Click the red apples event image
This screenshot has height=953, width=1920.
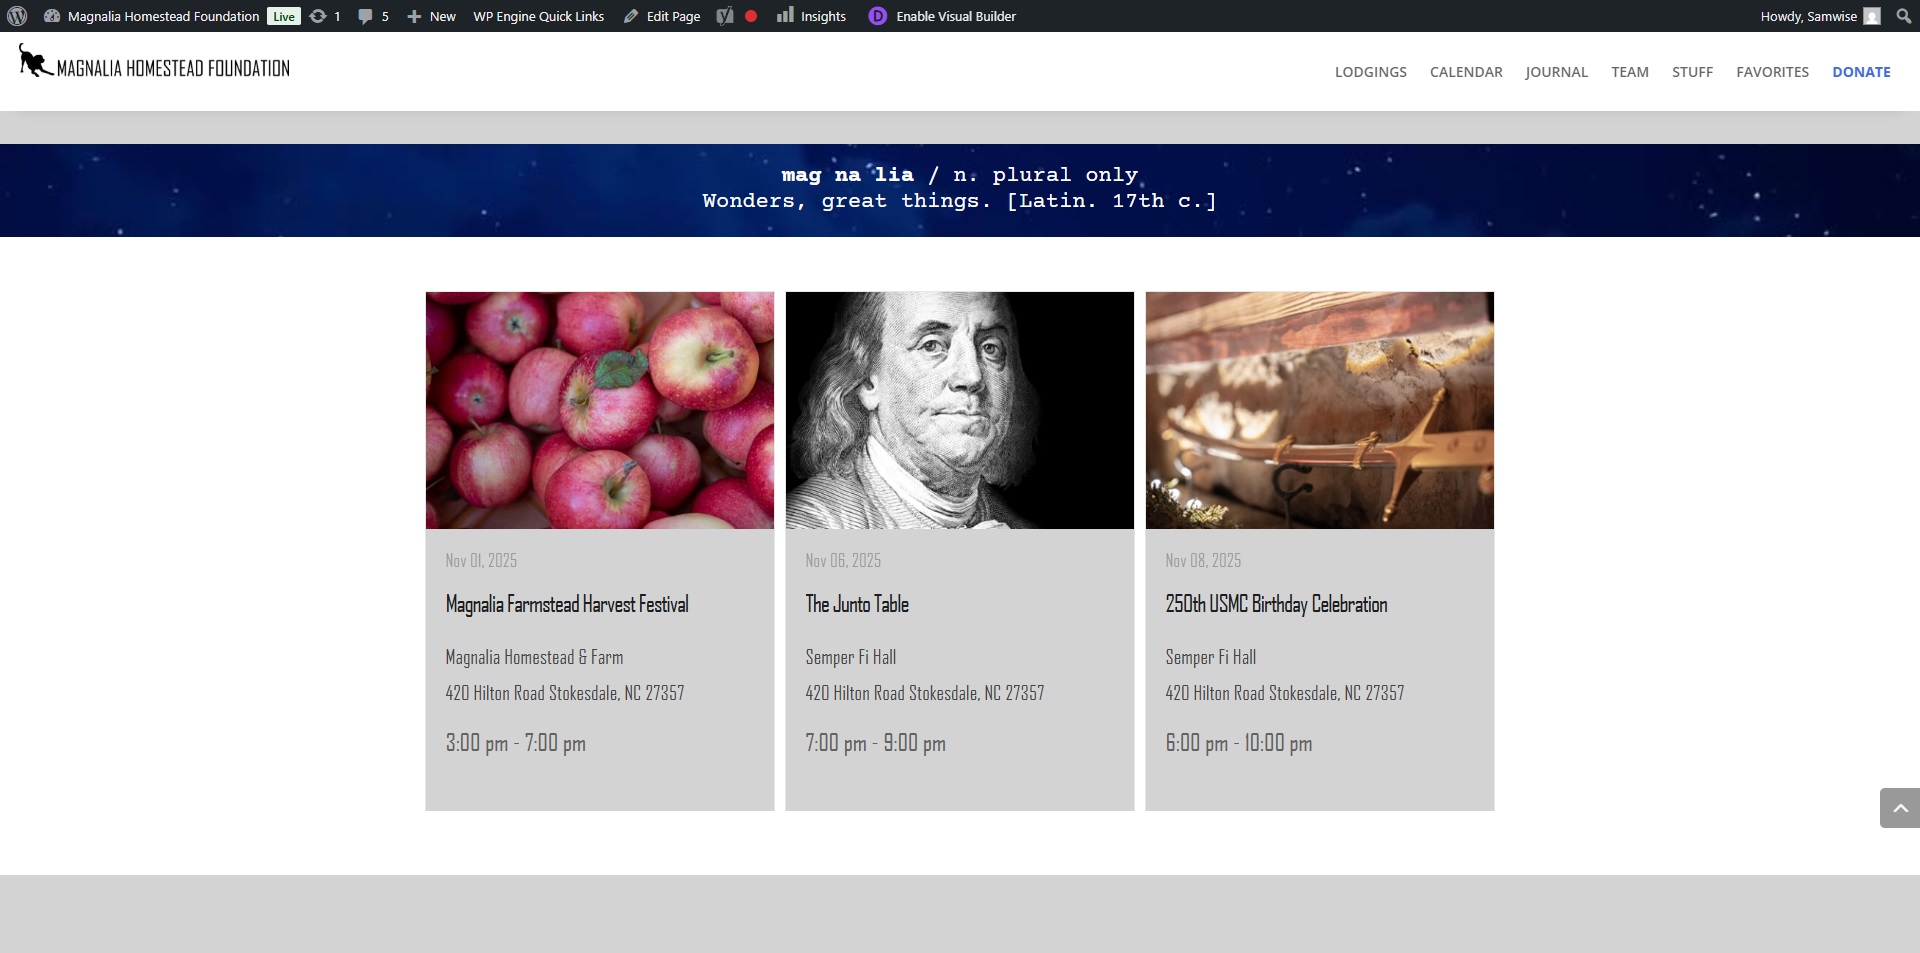point(599,410)
